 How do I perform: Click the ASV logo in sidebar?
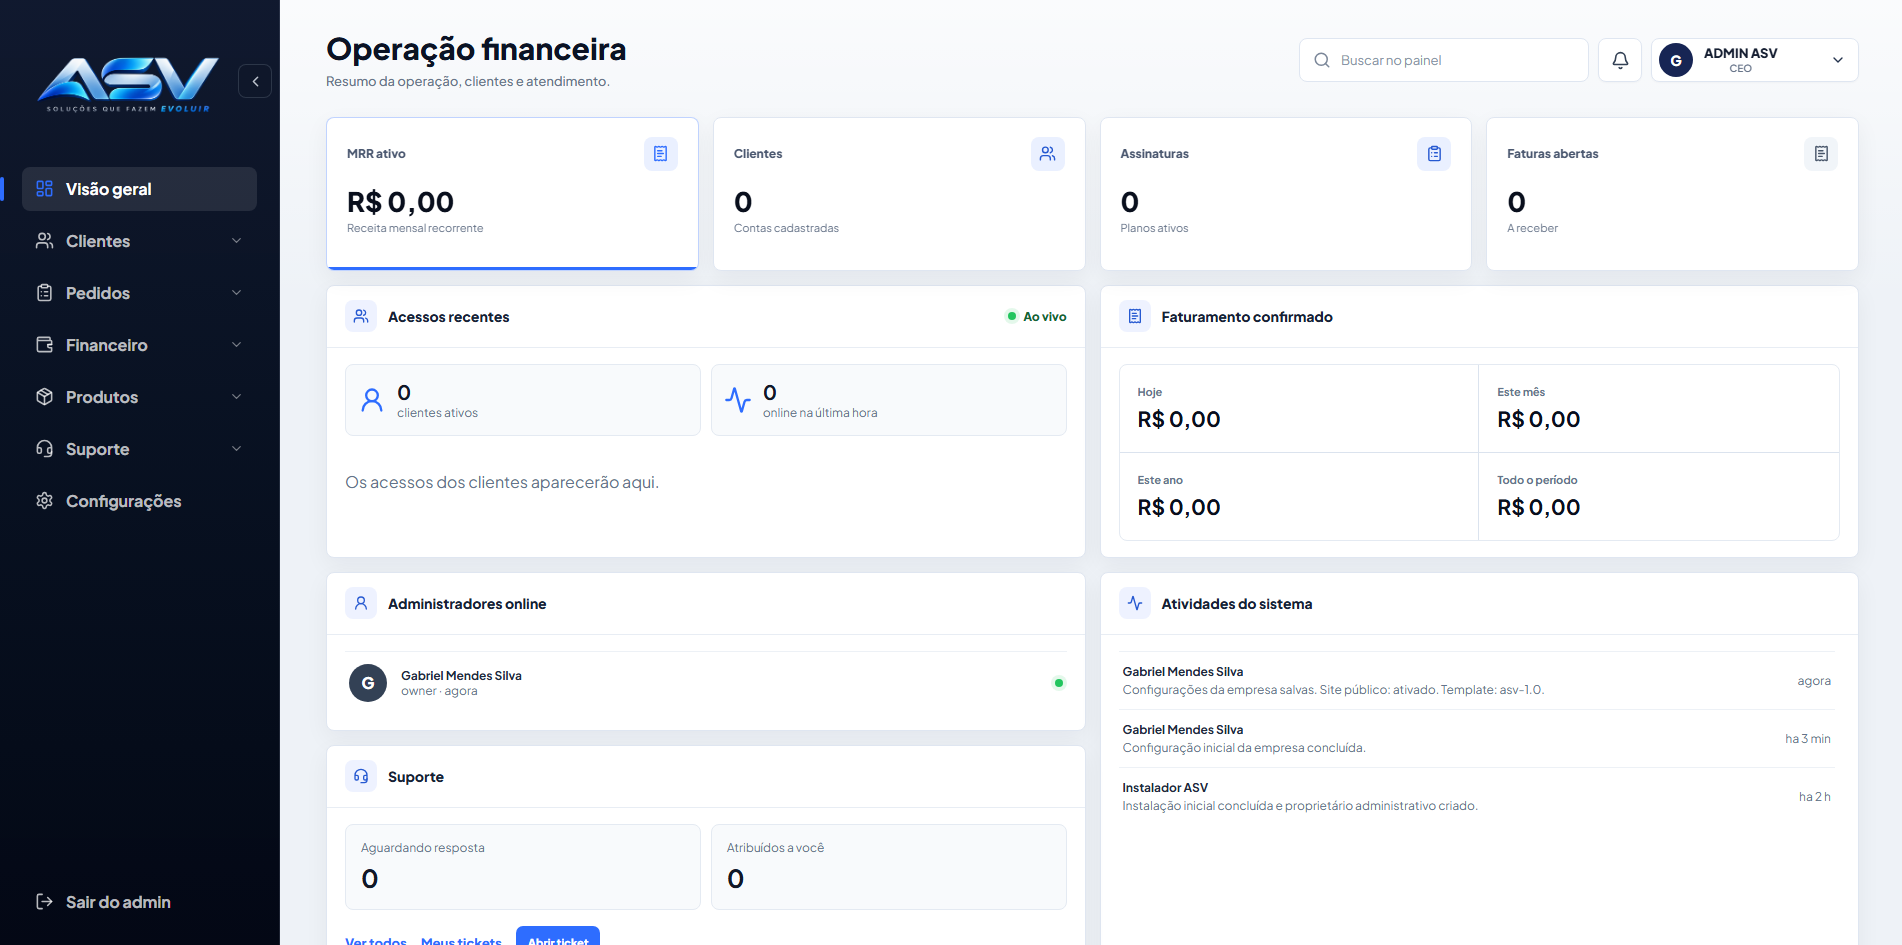(x=128, y=84)
